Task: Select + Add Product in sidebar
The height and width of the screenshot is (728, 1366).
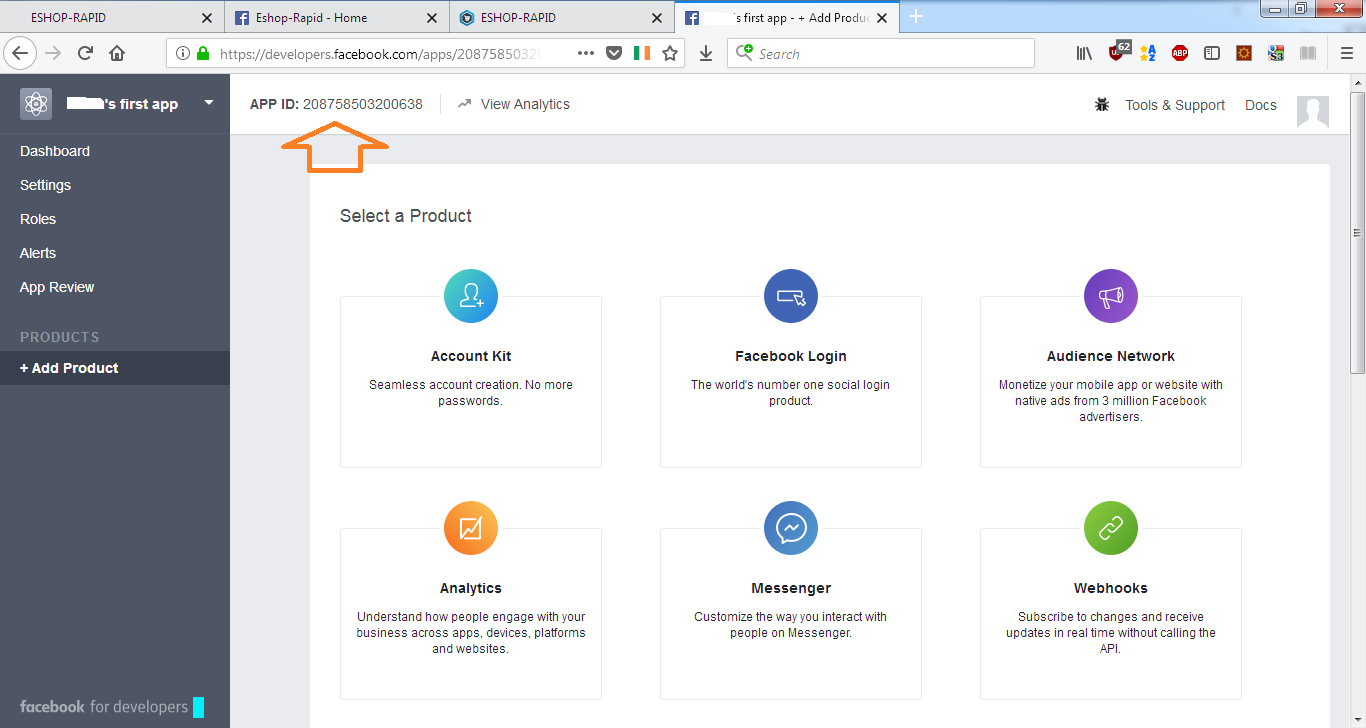Action: 115,368
